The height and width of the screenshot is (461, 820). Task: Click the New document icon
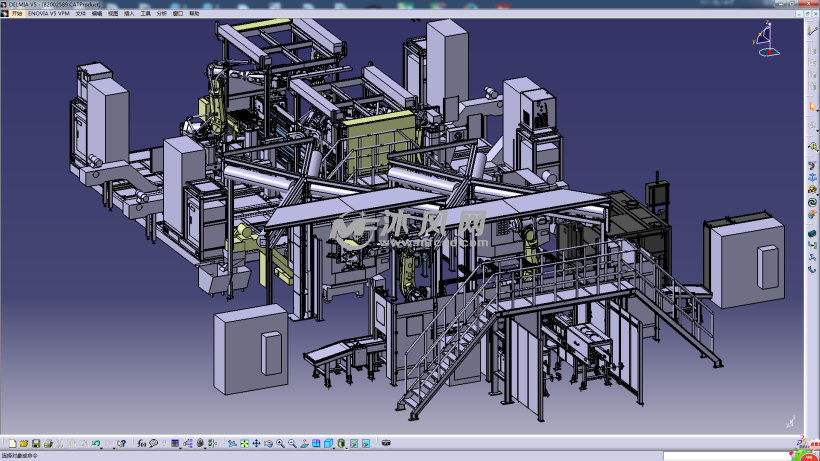coord(12,443)
